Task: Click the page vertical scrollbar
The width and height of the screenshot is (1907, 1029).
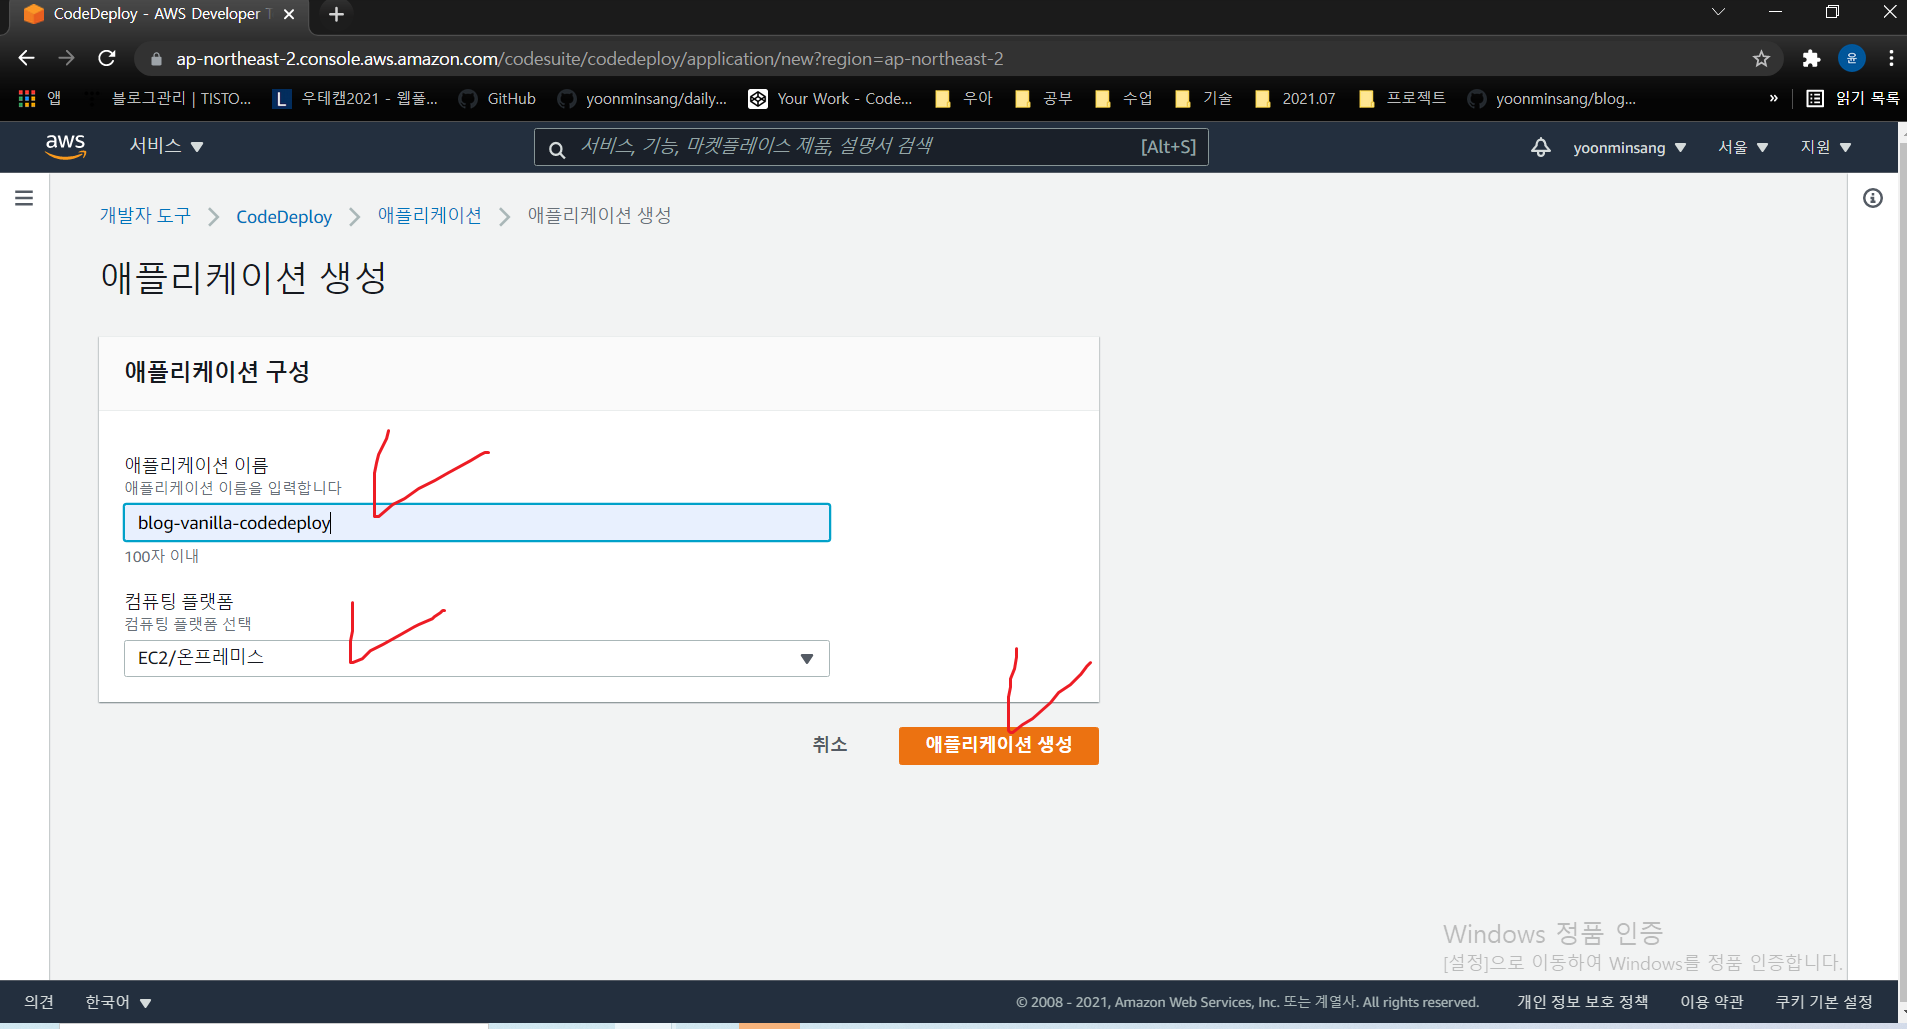Action: pyautogui.click(x=1902, y=570)
